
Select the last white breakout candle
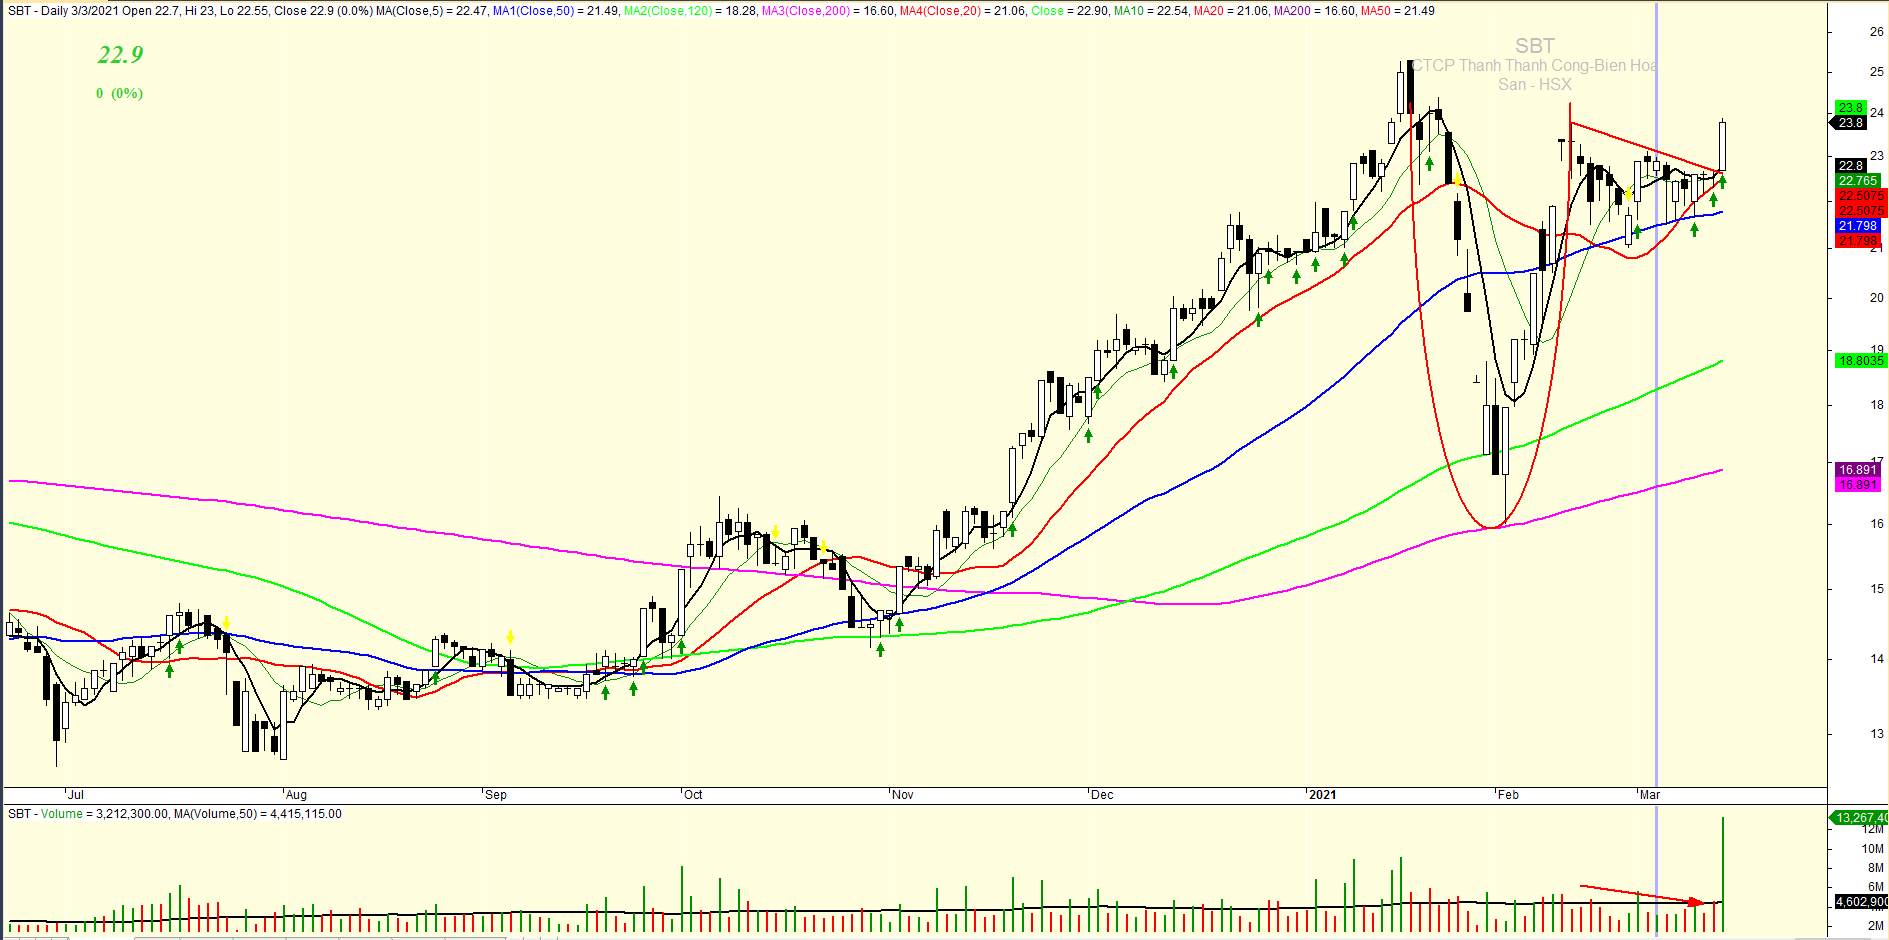click(x=1722, y=146)
